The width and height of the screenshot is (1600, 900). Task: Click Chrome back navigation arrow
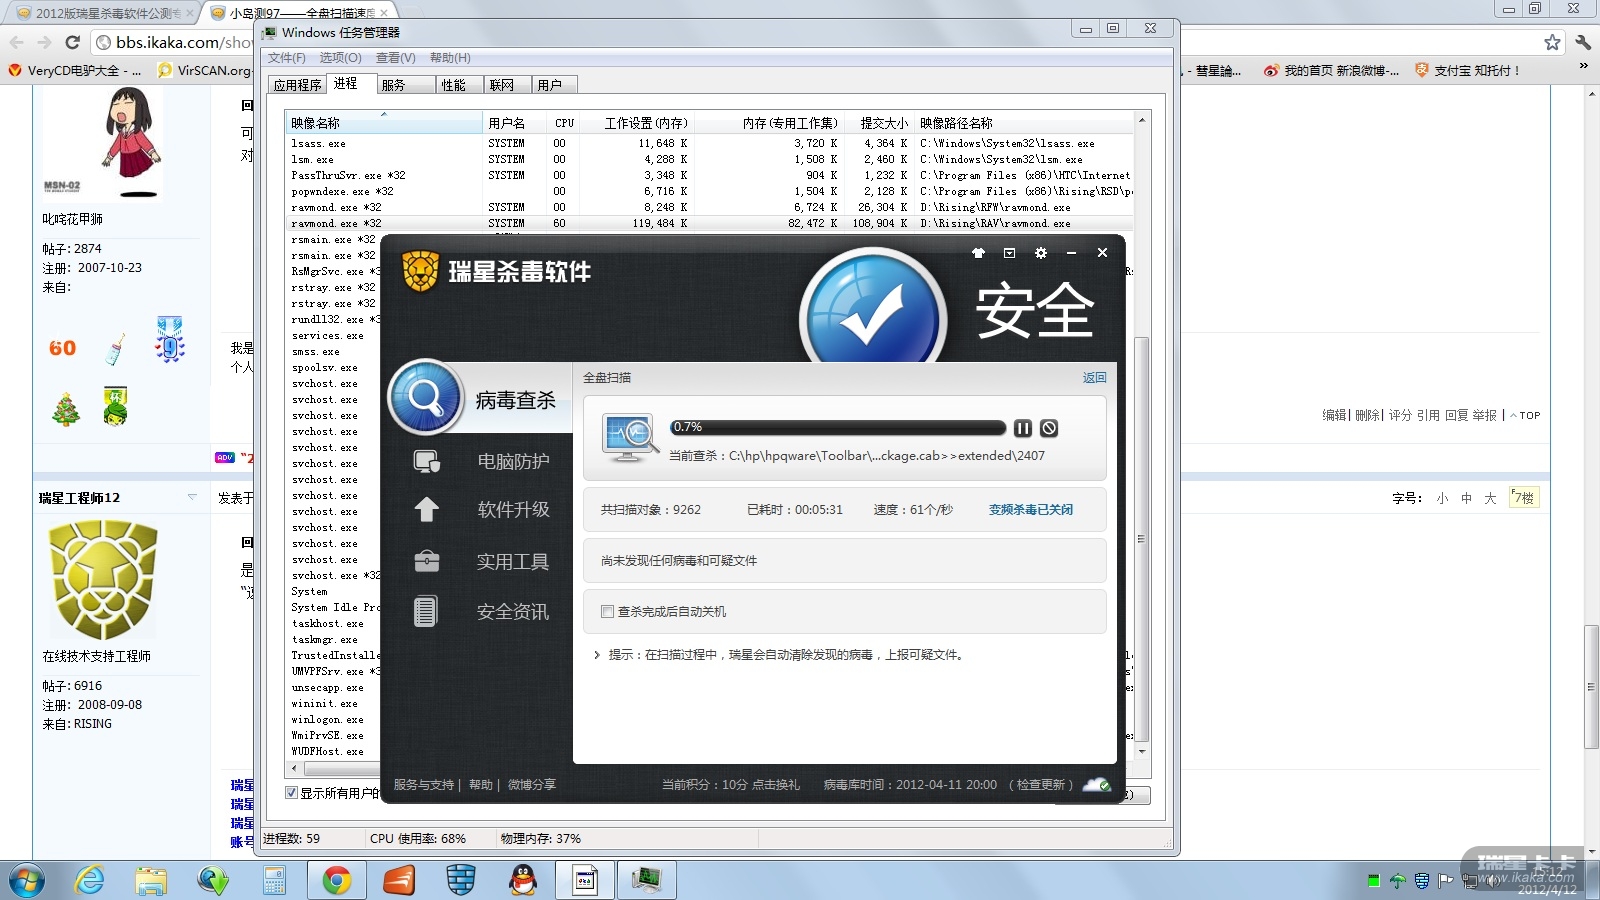point(17,42)
